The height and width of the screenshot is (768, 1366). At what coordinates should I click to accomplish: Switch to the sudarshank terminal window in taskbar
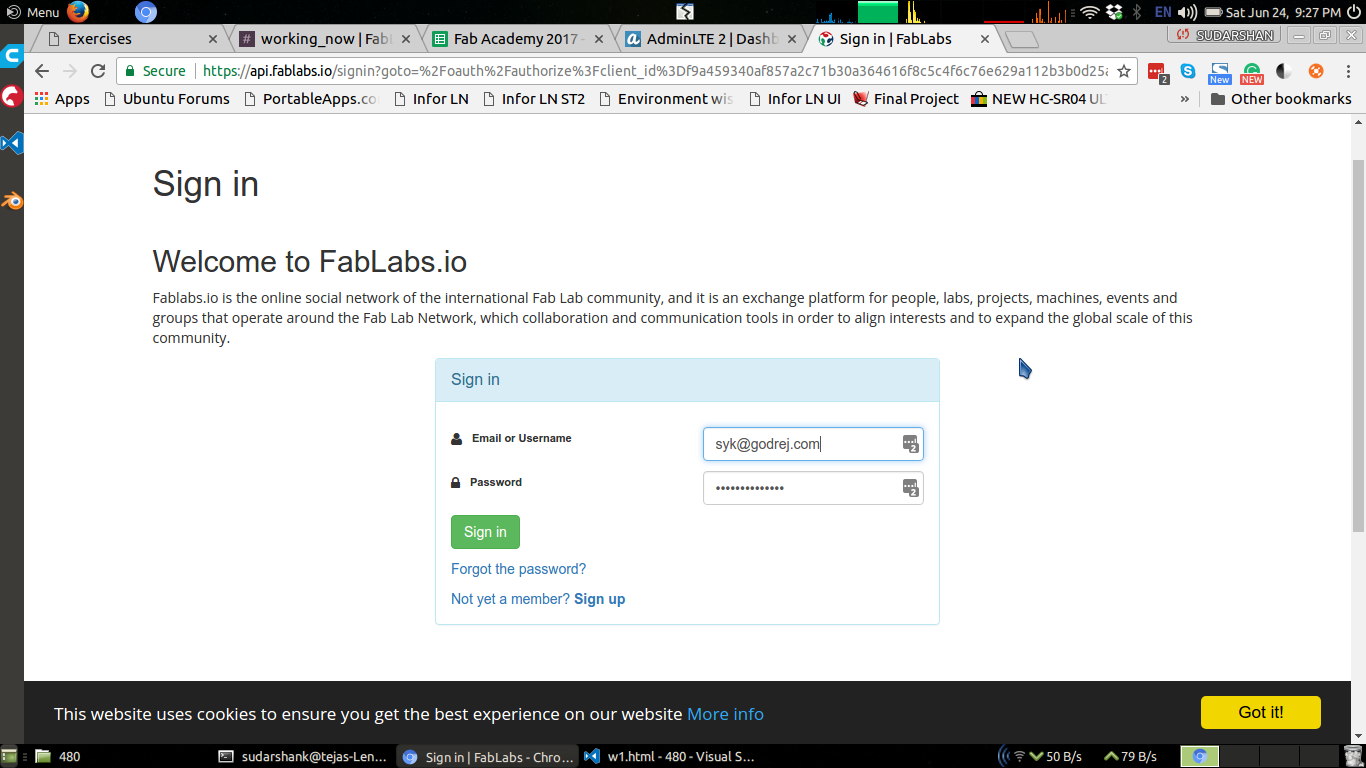coord(304,757)
